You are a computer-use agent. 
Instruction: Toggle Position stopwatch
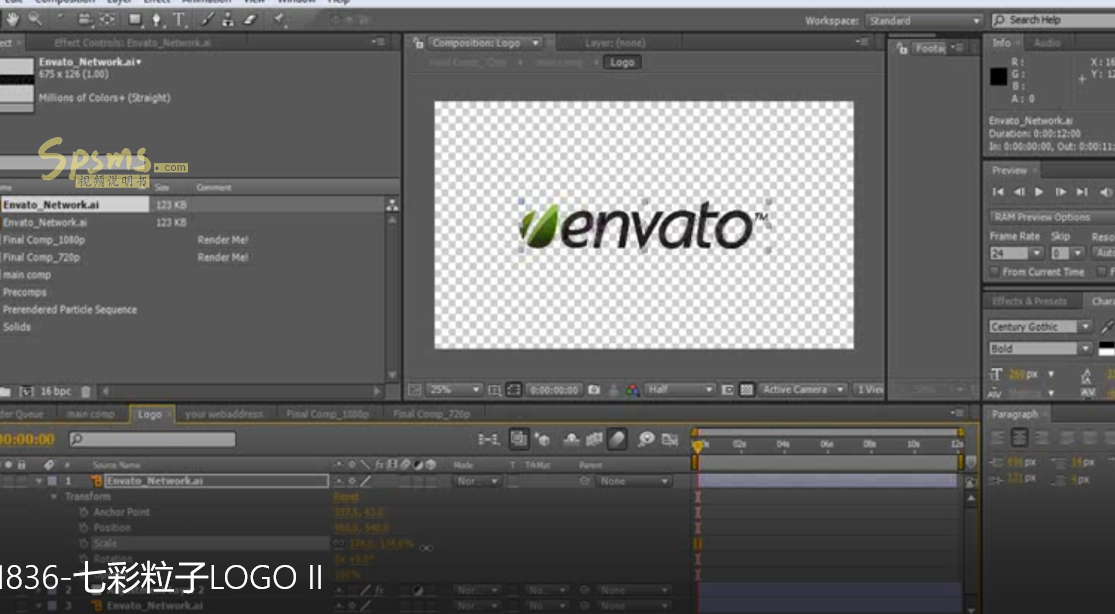point(84,528)
